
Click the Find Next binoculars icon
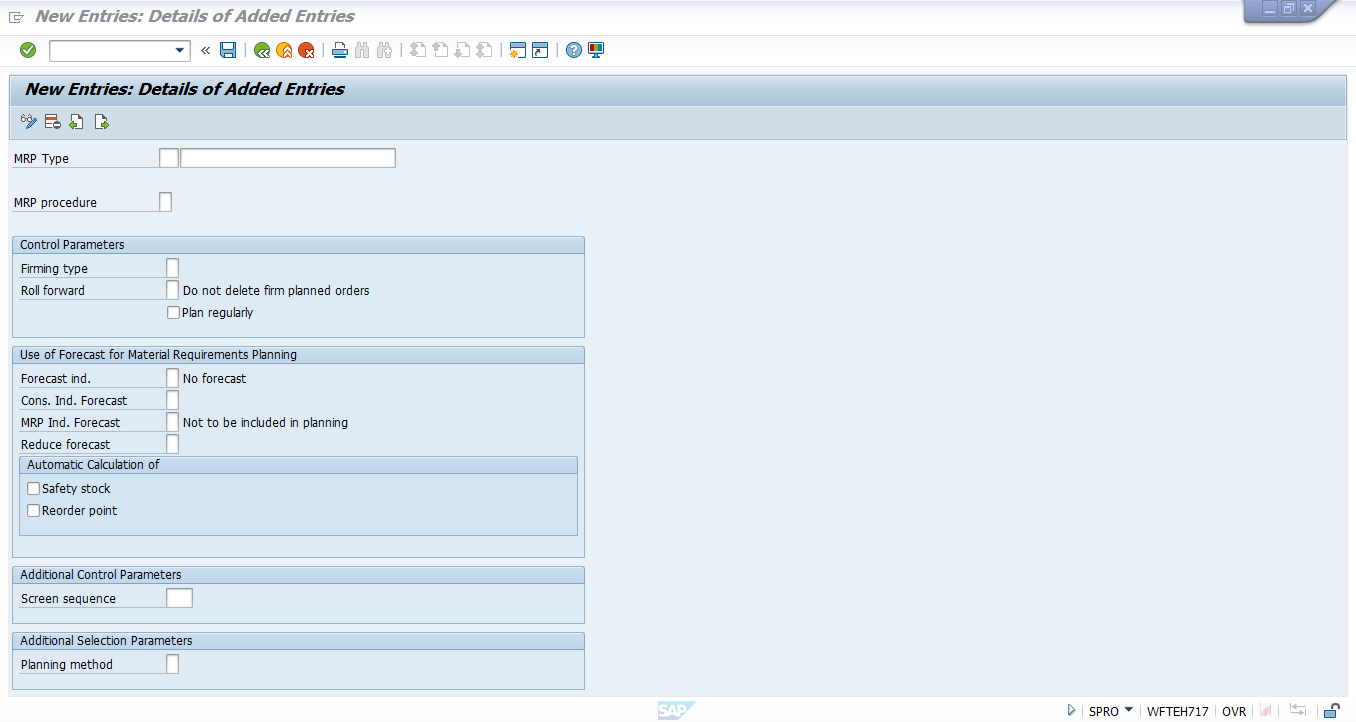(x=384, y=50)
